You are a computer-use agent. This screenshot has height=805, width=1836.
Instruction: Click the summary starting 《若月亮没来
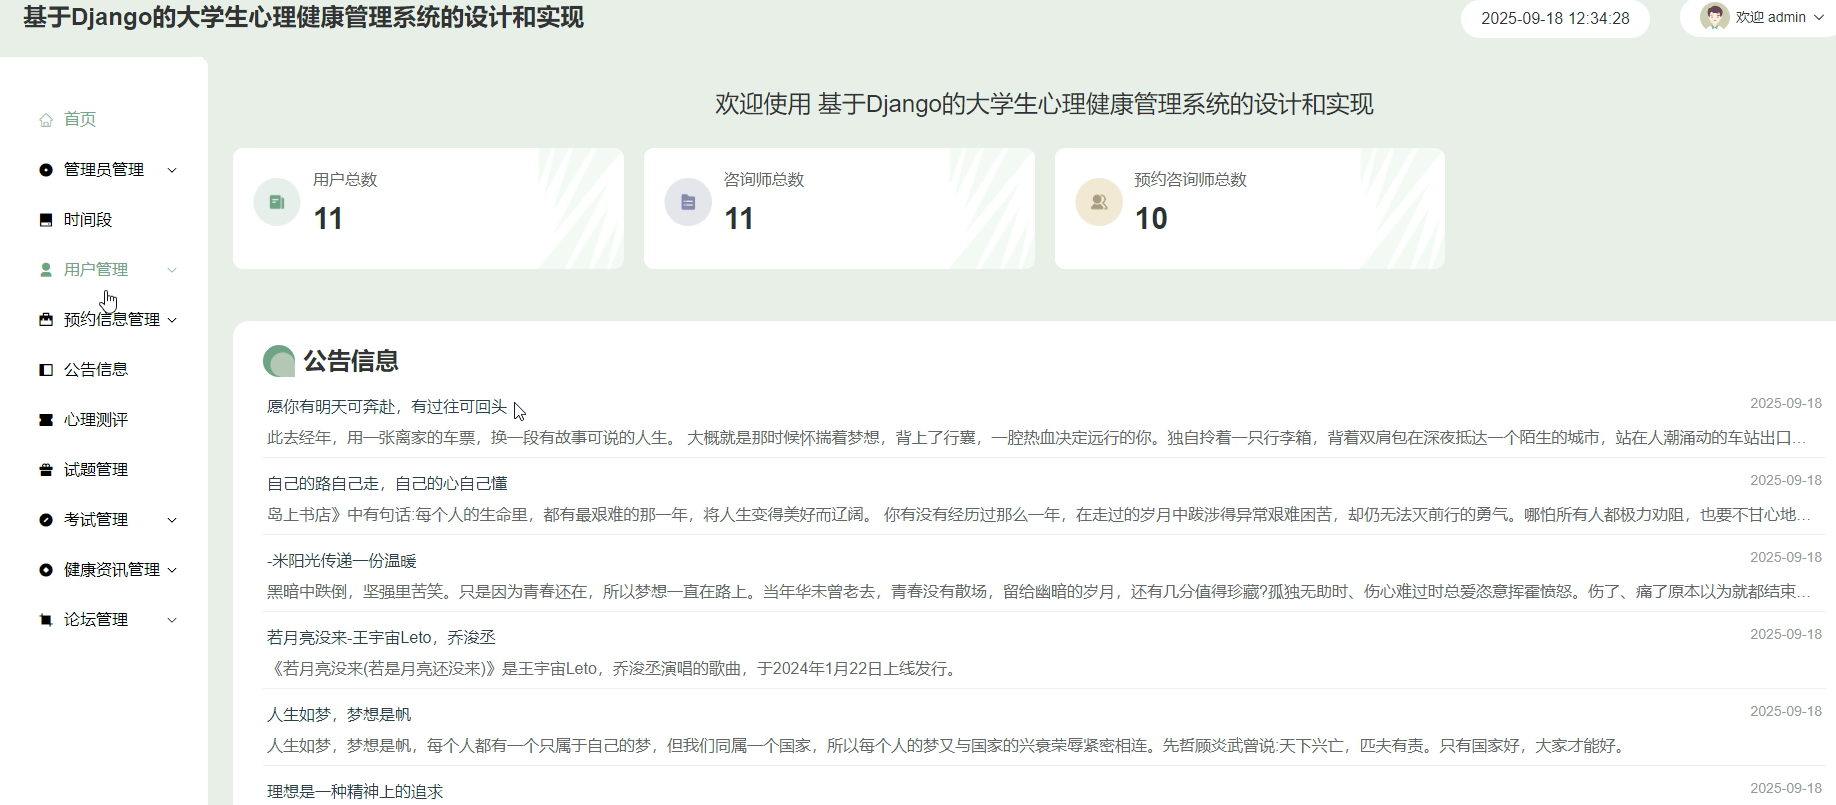[x=614, y=669]
